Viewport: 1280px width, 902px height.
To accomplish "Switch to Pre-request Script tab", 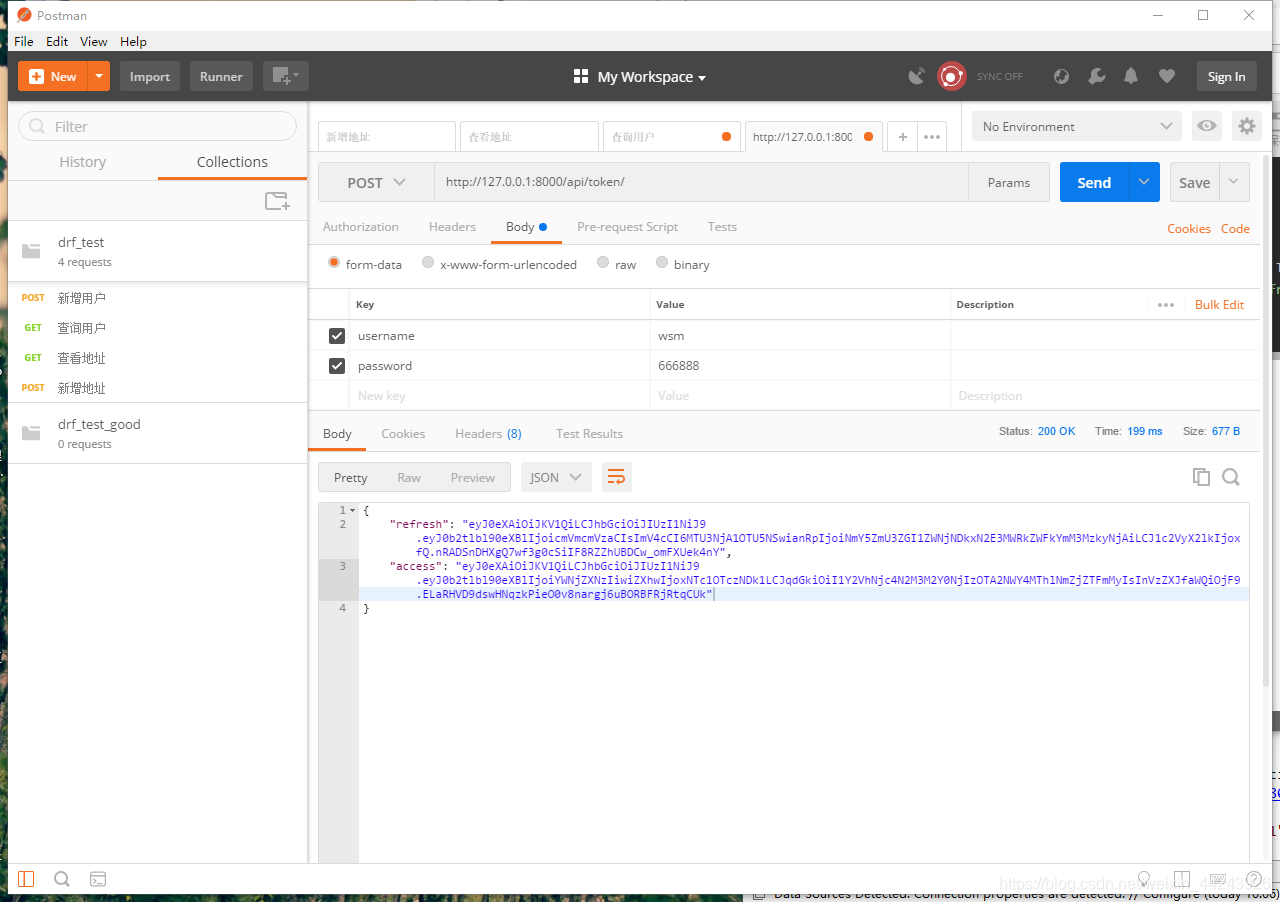I will [x=627, y=227].
